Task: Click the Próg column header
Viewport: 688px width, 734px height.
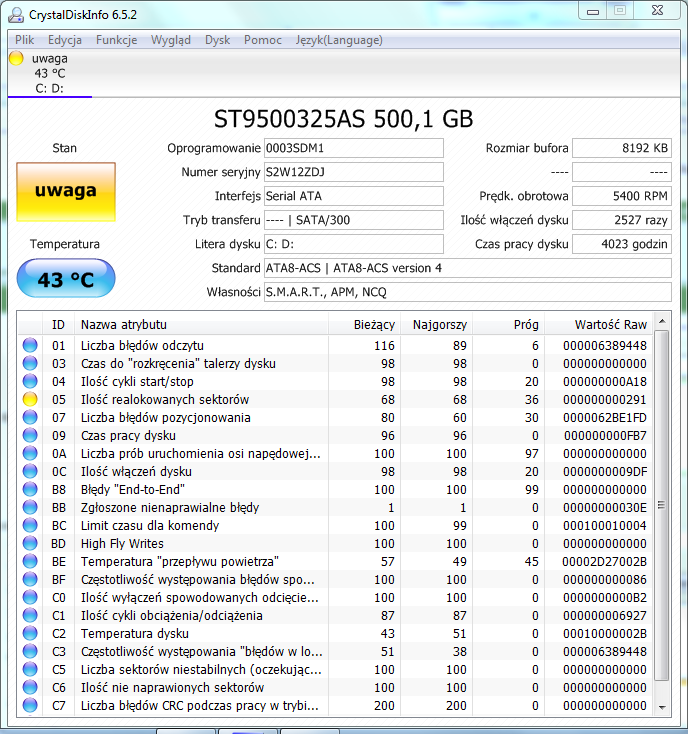Action: pyautogui.click(x=508, y=324)
